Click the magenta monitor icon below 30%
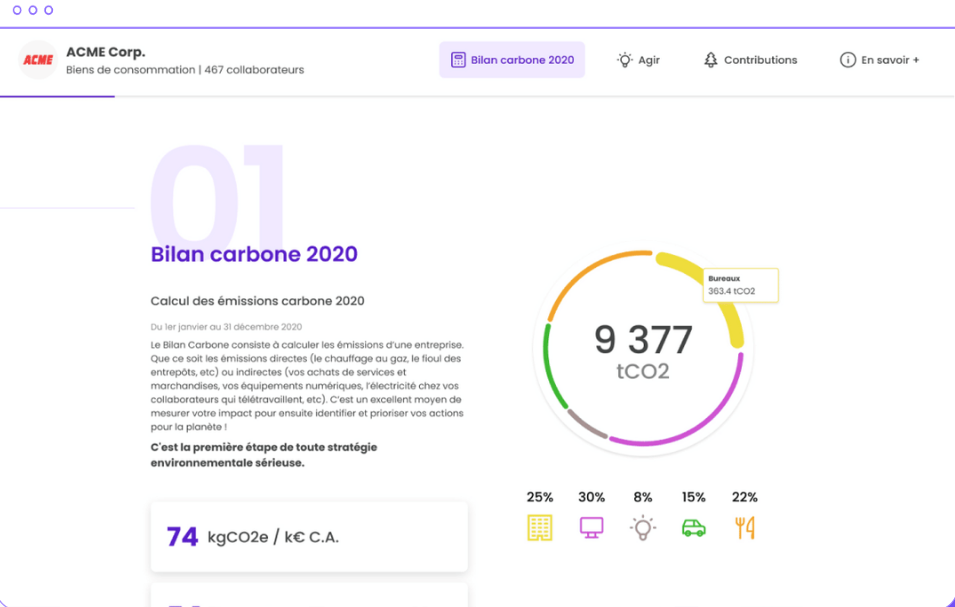Viewport: 955px width, 607px height. pos(591,527)
